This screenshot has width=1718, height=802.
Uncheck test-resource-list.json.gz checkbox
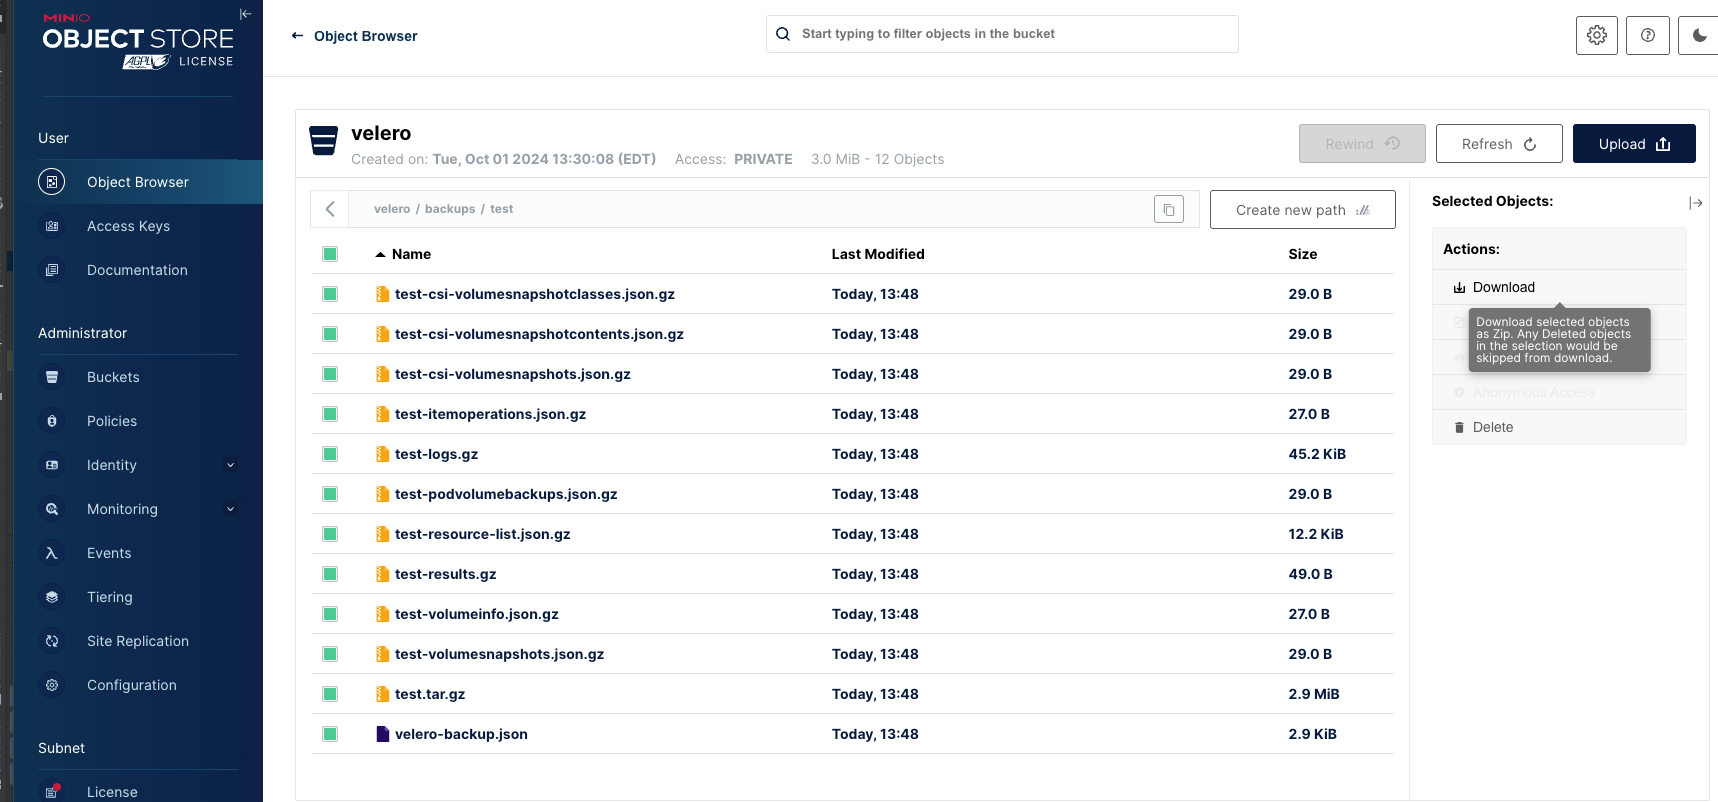click(330, 534)
